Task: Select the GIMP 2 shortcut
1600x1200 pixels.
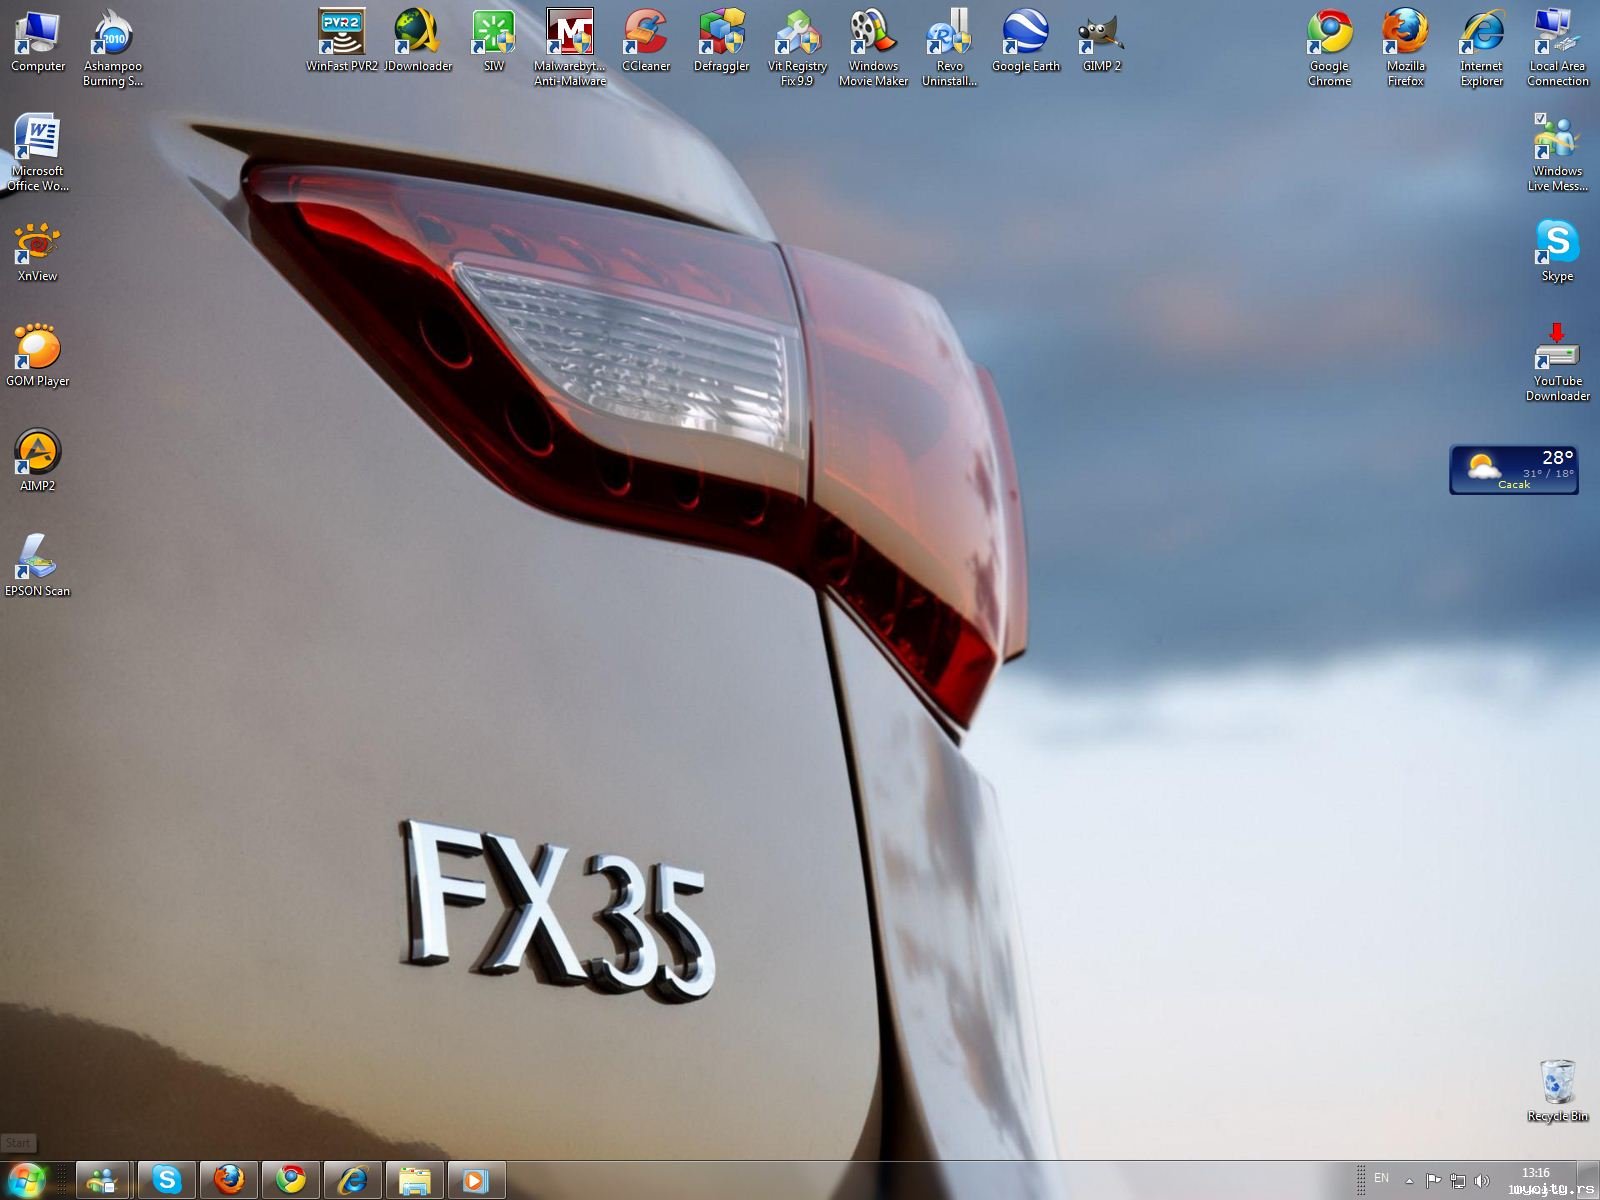Action: pos(1102,41)
